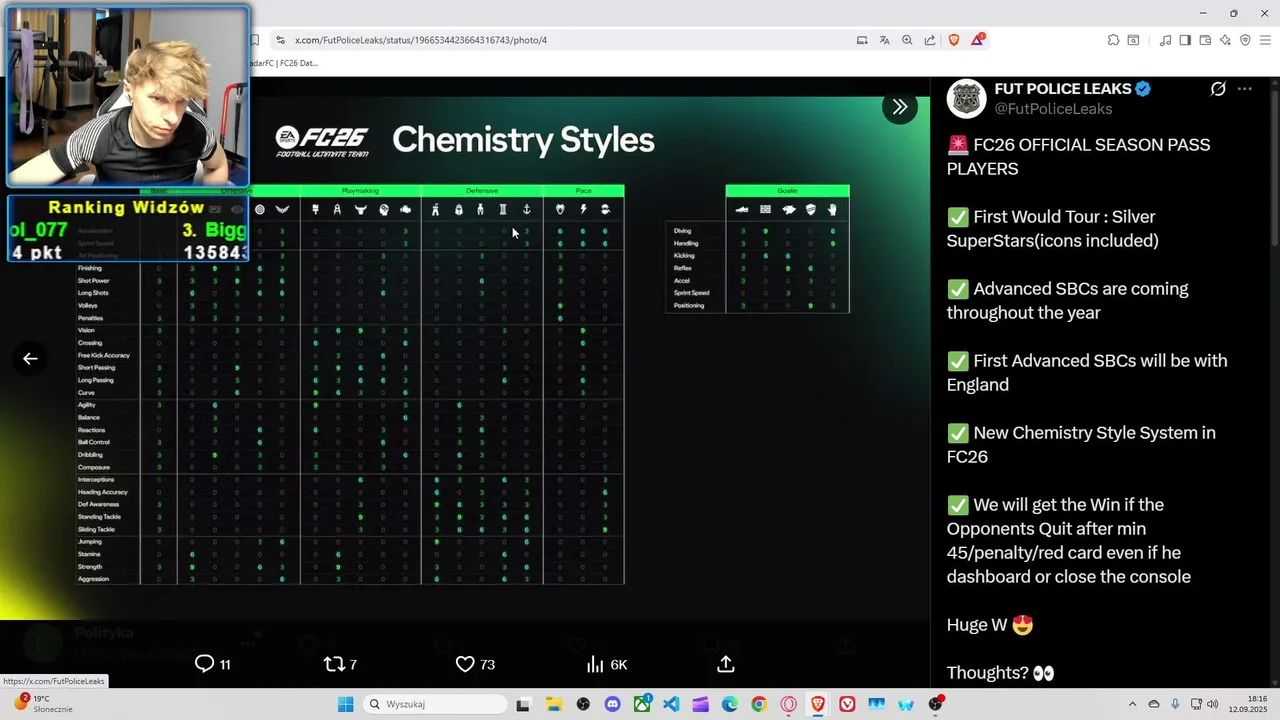Like the tweet showing 73 likes
The height and width of the screenshot is (720, 1280).
[475, 664]
